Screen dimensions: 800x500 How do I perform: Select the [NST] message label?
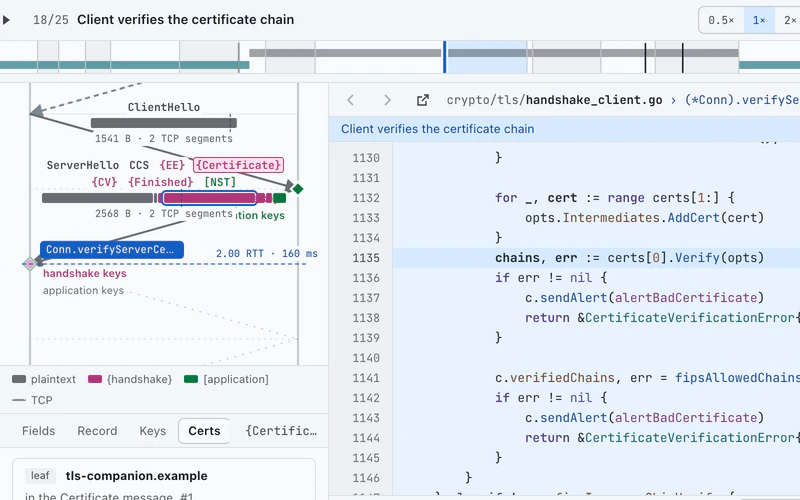pyautogui.click(x=220, y=182)
